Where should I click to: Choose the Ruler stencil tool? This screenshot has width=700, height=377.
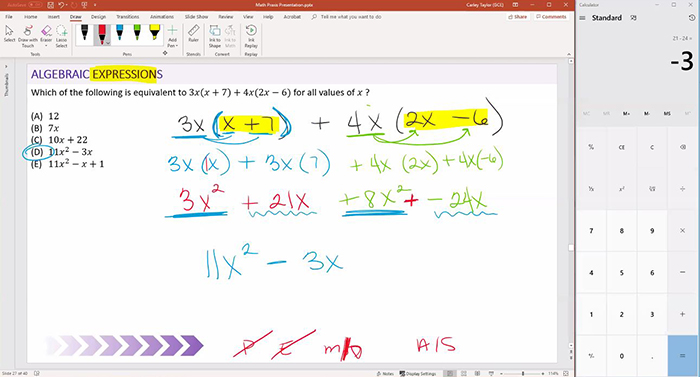coord(193,34)
